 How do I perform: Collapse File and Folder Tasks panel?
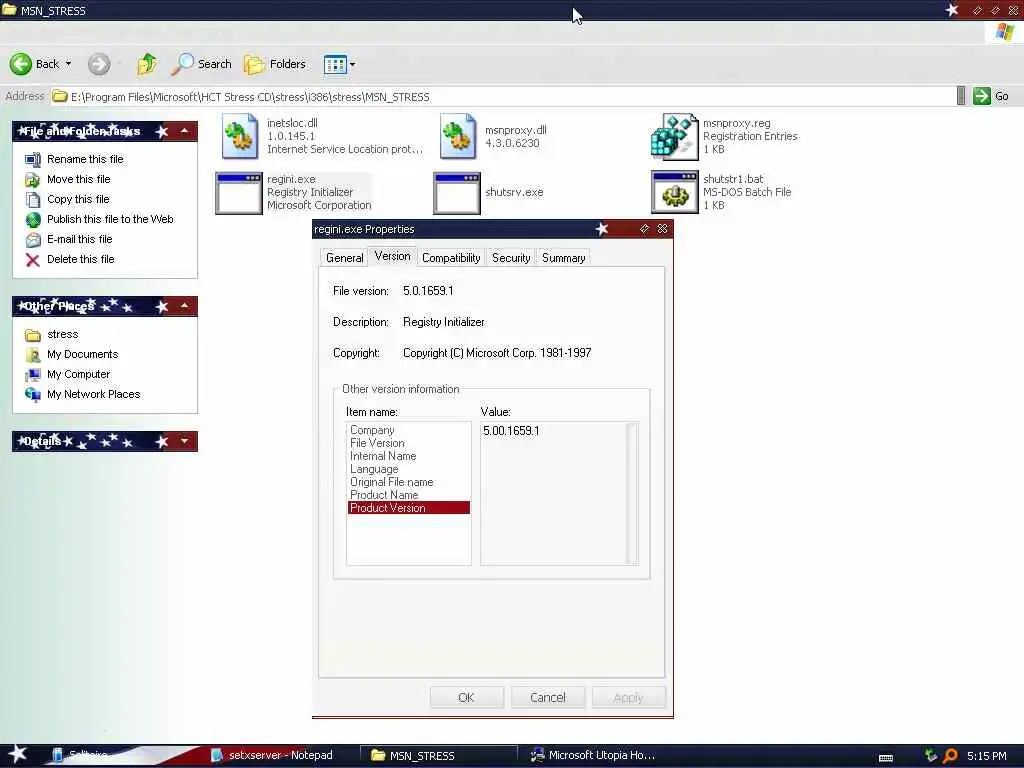point(185,131)
